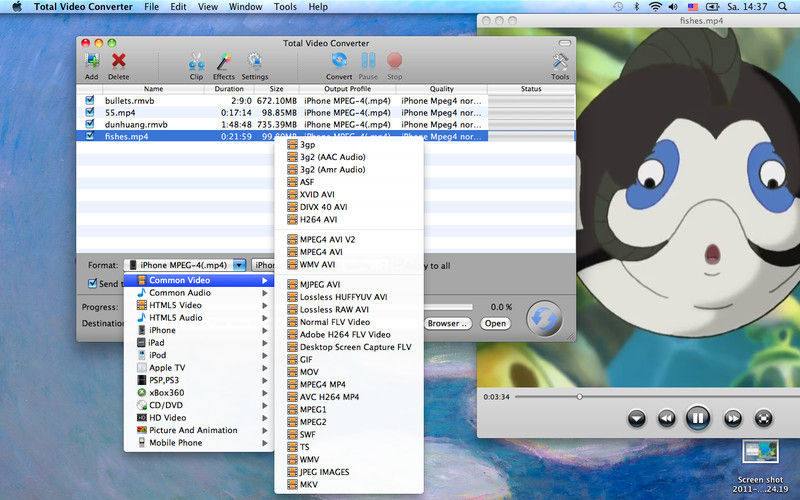Expand the HD Video submenu
The image size is (800, 500).
click(199, 417)
